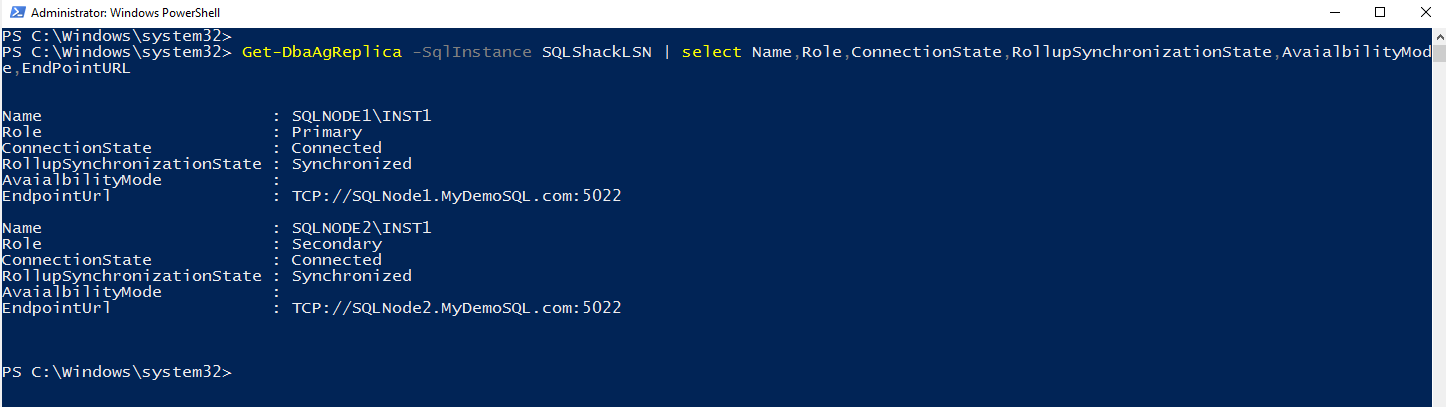Minimize the PowerShell window
The height and width of the screenshot is (407, 1446).
click(1334, 13)
